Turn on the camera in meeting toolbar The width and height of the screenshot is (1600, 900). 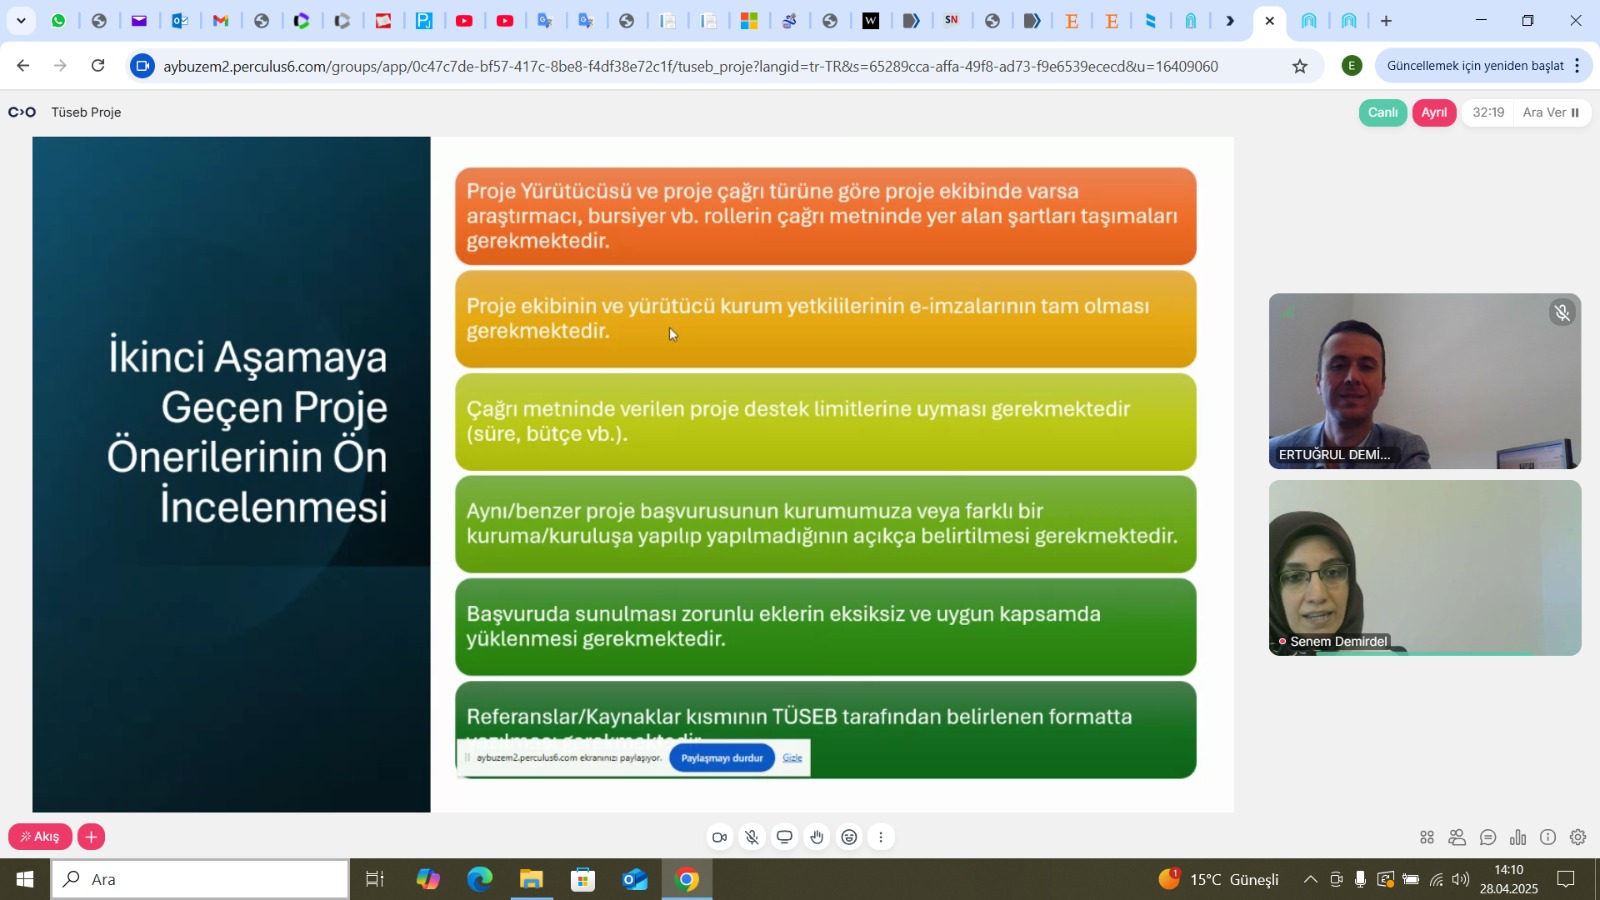(x=719, y=838)
